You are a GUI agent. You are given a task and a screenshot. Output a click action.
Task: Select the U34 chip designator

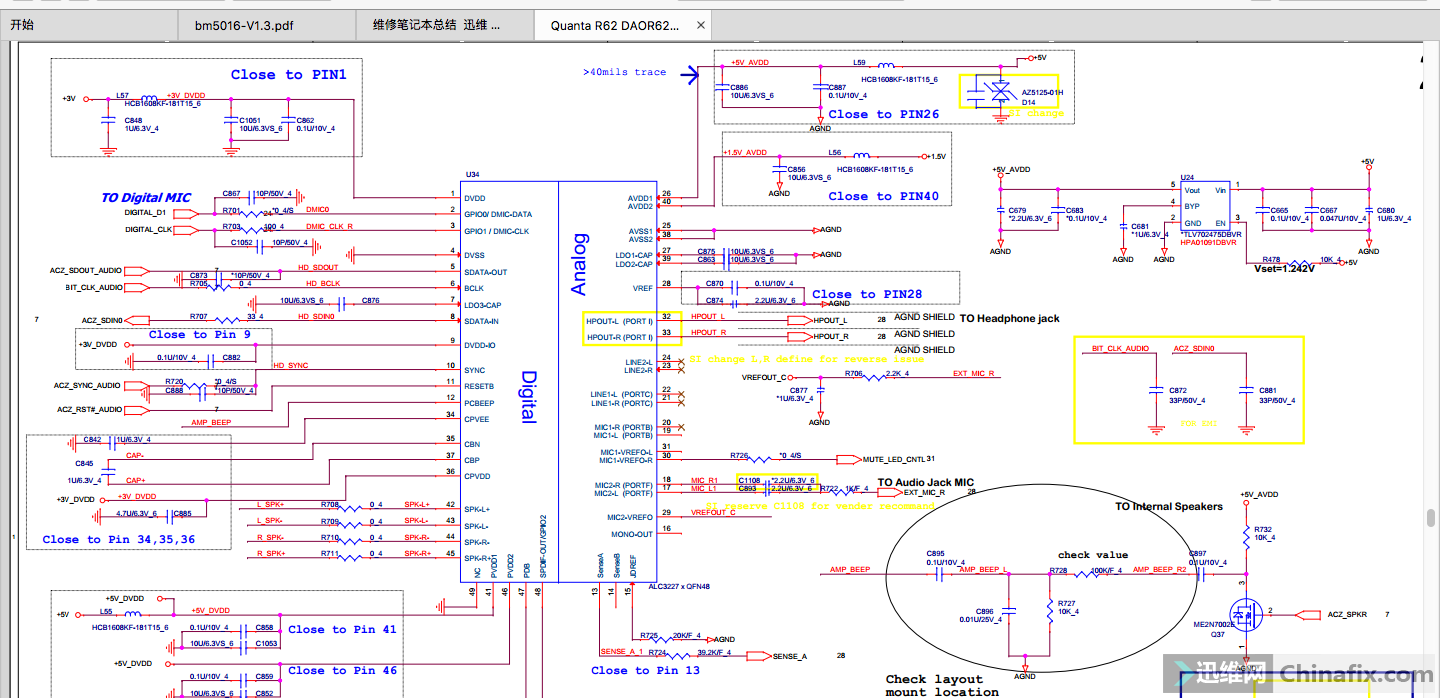coord(473,174)
